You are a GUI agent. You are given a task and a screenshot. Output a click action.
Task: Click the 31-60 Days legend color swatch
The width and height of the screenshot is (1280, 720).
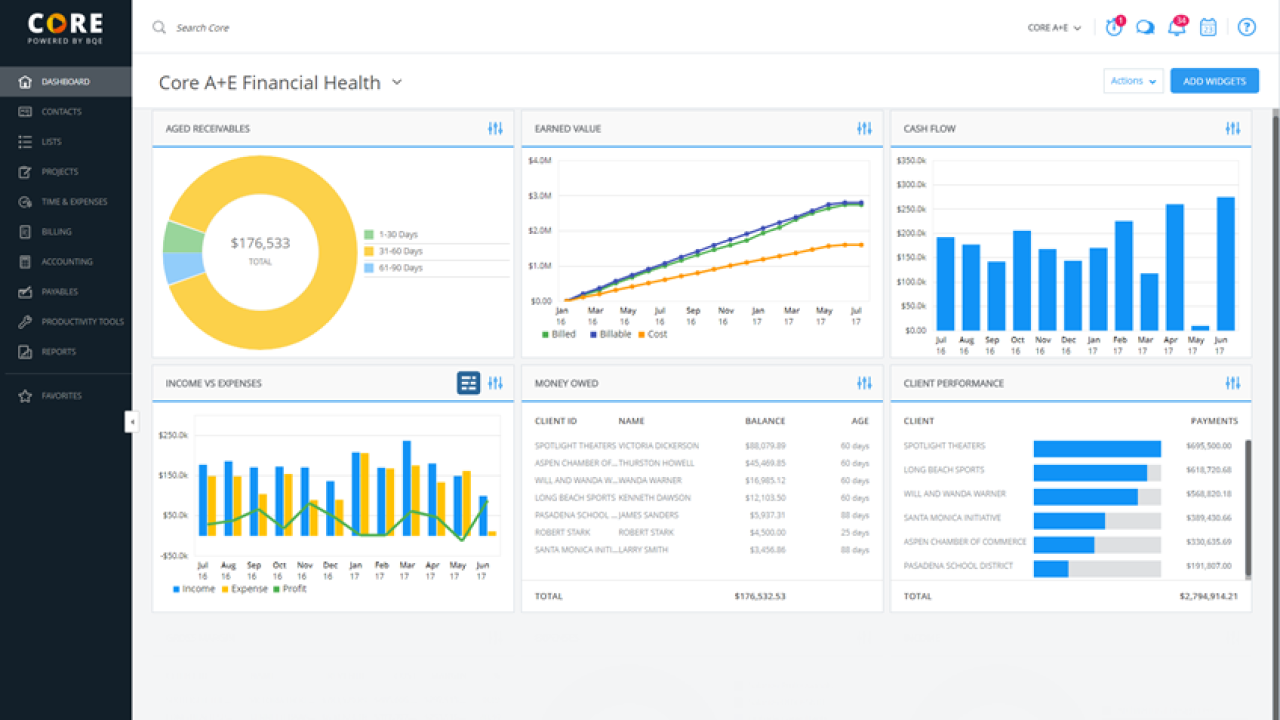369,251
